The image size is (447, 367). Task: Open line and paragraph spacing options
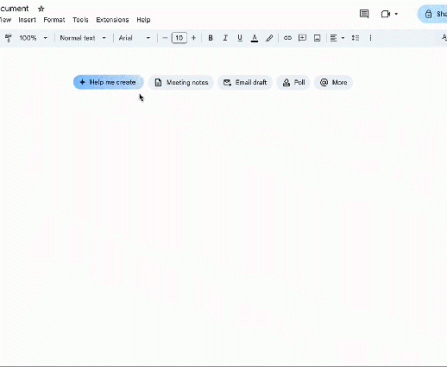pyautogui.click(x=355, y=38)
